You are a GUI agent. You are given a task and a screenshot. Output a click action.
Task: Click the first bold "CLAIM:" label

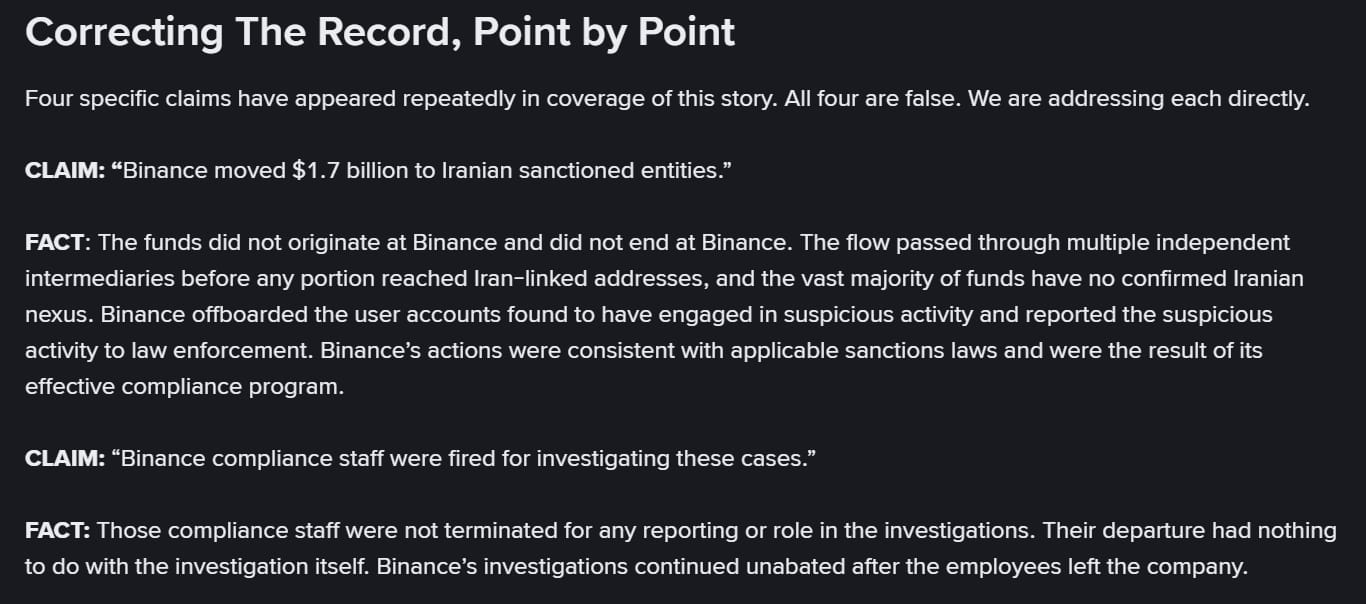point(64,170)
